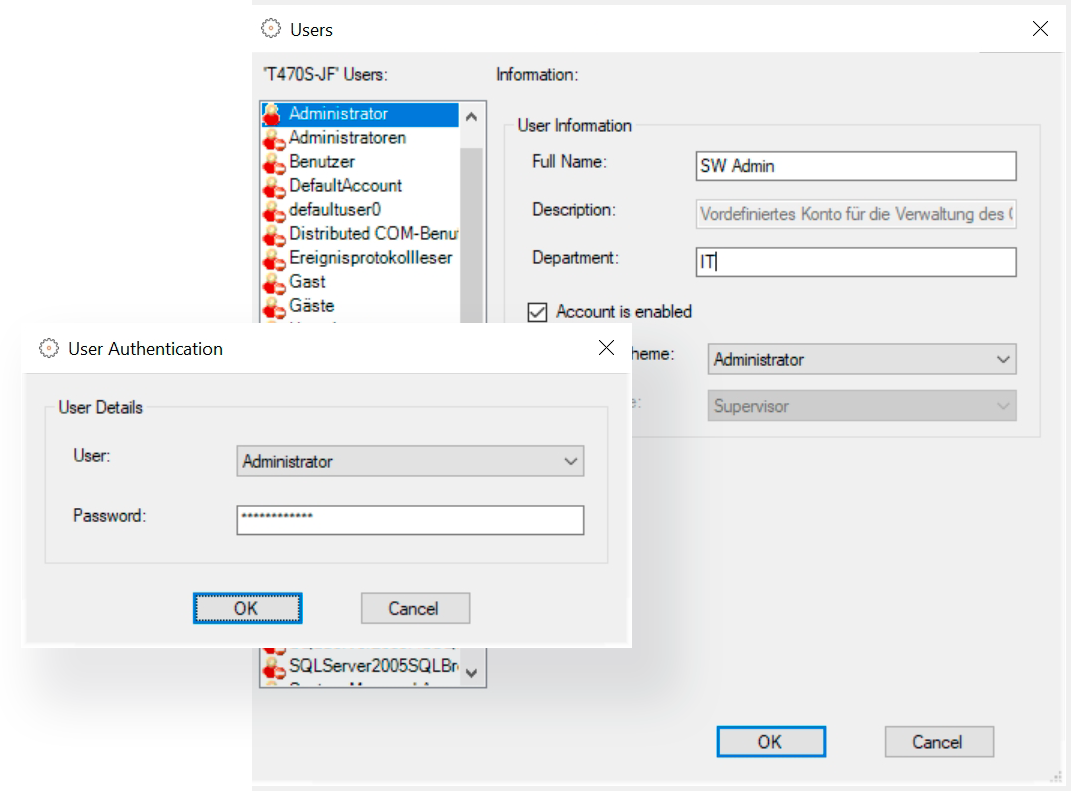
Task: Click the gear icon in the Users title bar
Action: coord(270,29)
